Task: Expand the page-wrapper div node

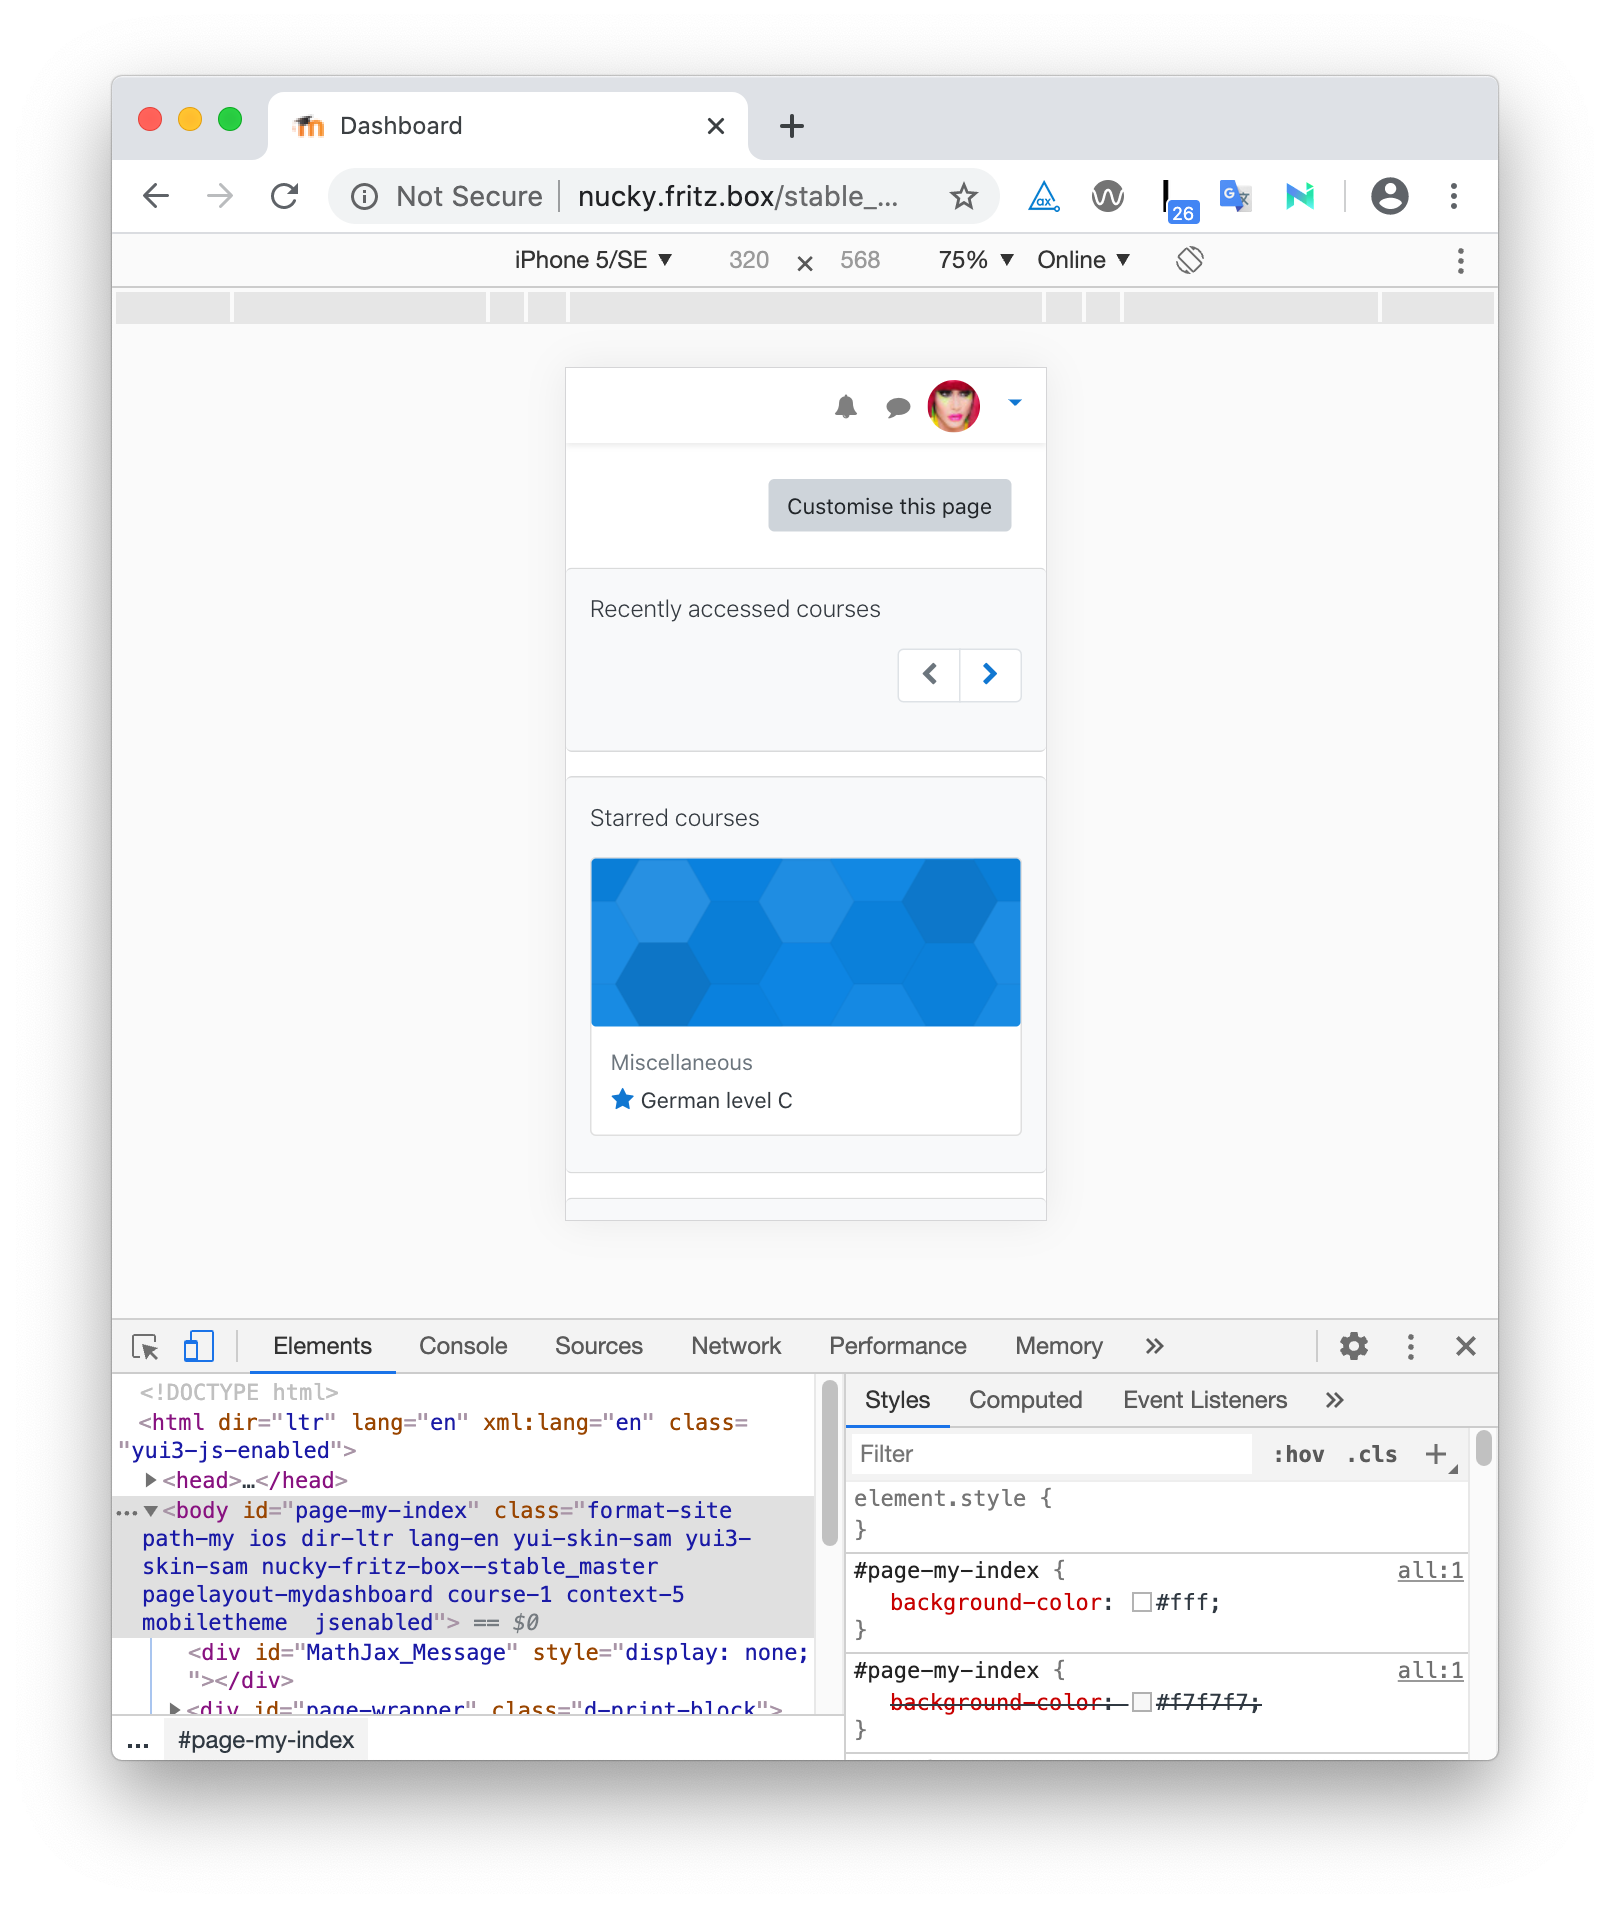Action: (175, 1709)
